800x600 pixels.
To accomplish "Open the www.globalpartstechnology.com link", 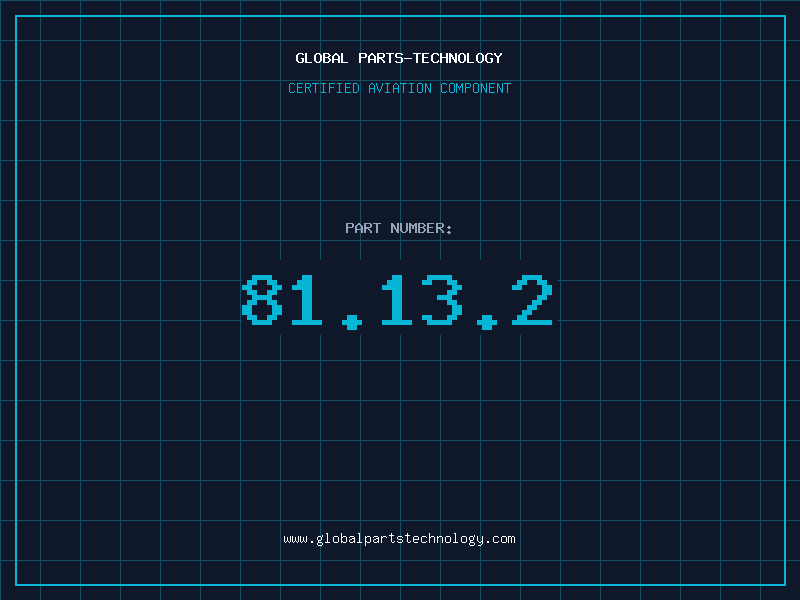I will pos(399,539).
